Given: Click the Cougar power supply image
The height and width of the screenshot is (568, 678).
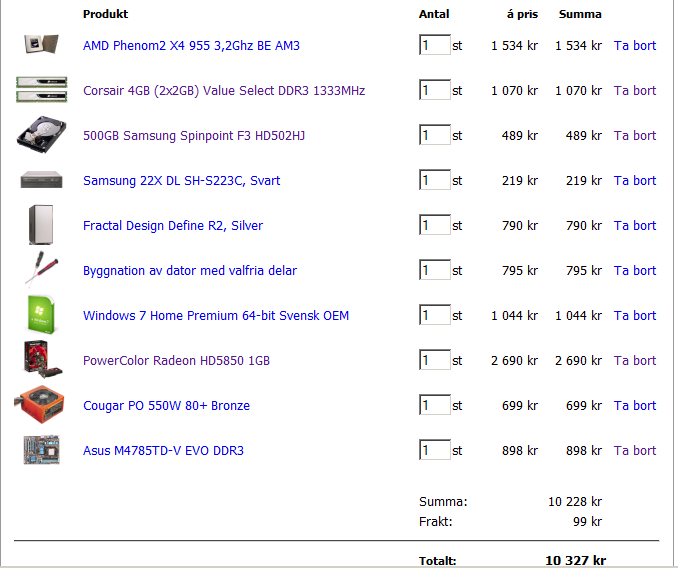Looking at the screenshot, I should click(40, 405).
